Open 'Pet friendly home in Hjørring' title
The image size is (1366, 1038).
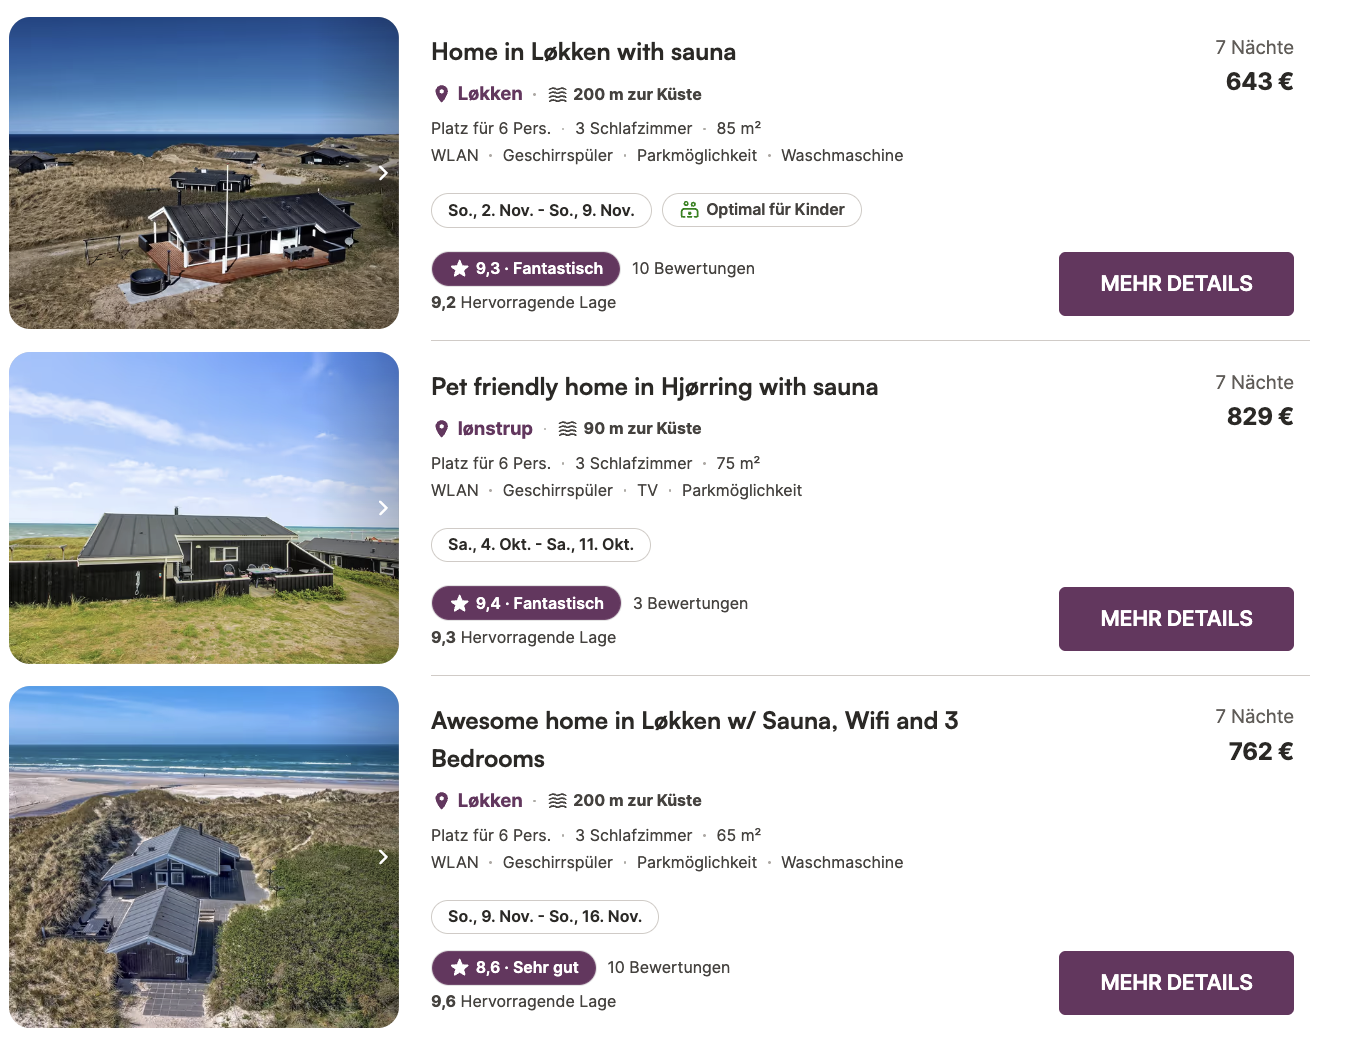tap(654, 387)
